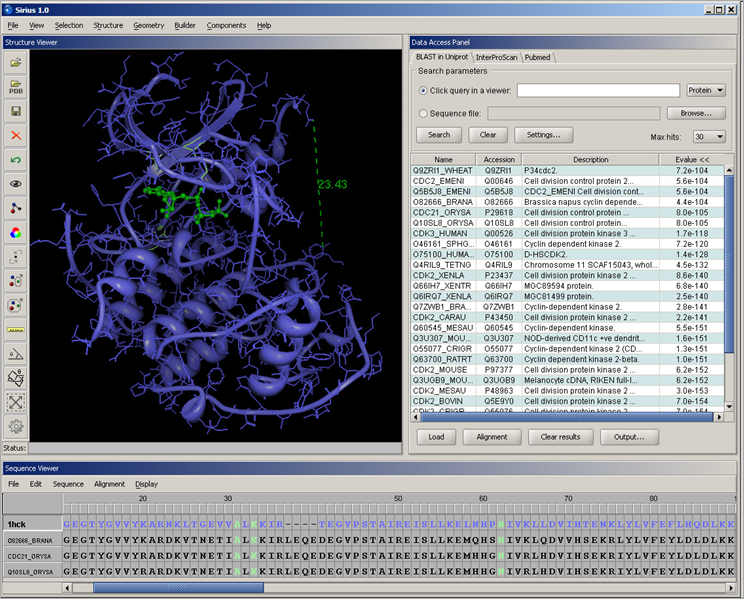Select the yellow ruler distance tool
Screen dimensions: 744x599
(16, 329)
